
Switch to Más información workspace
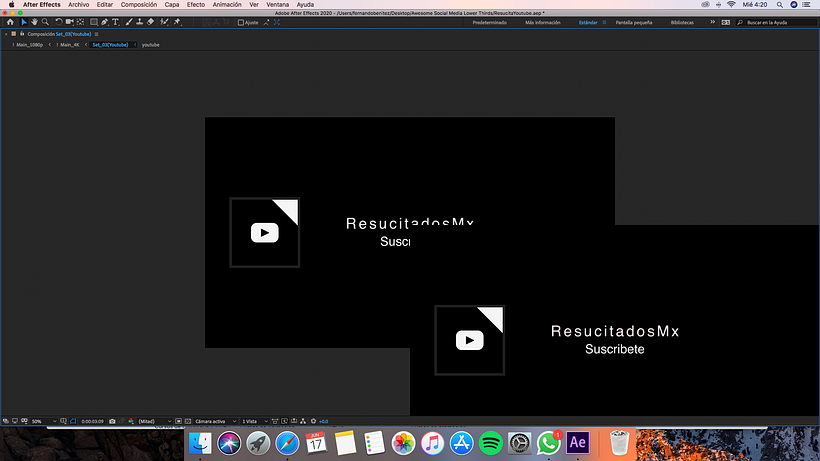pyautogui.click(x=543, y=22)
